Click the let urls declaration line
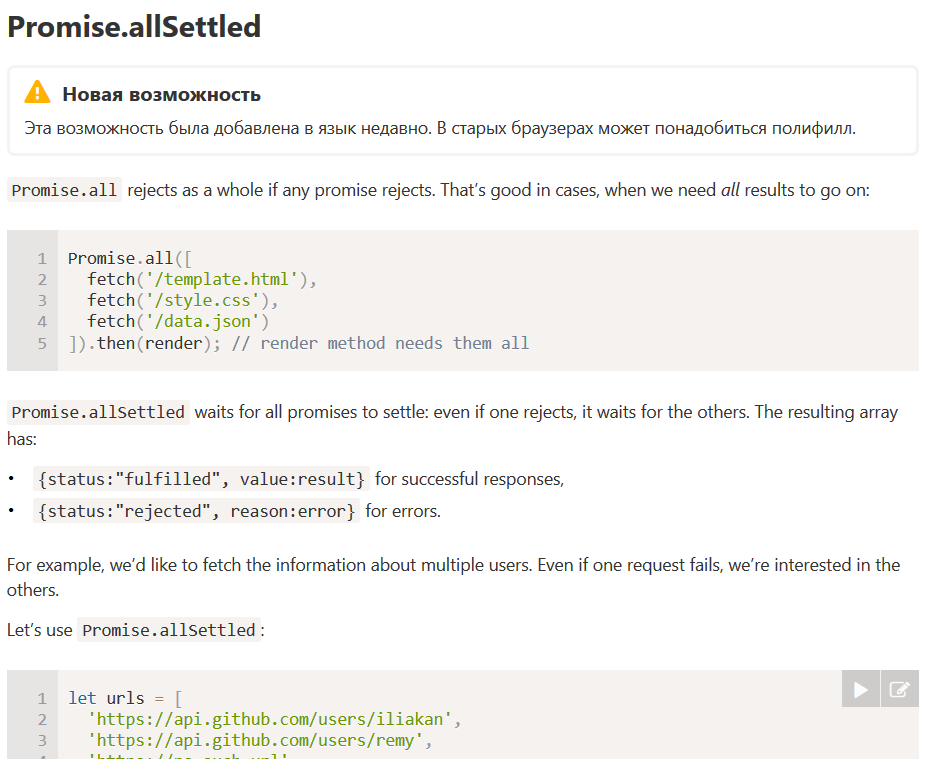925x759 pixels. (126, 698)
